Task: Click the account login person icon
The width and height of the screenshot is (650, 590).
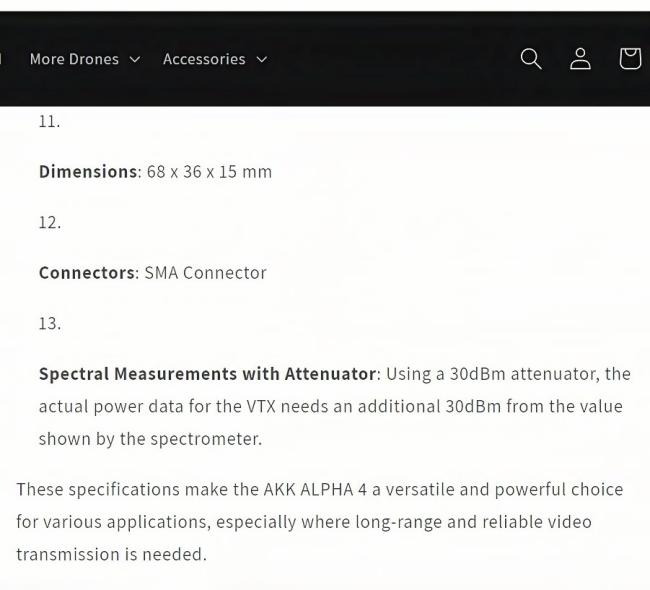Action: pos(580,59)
